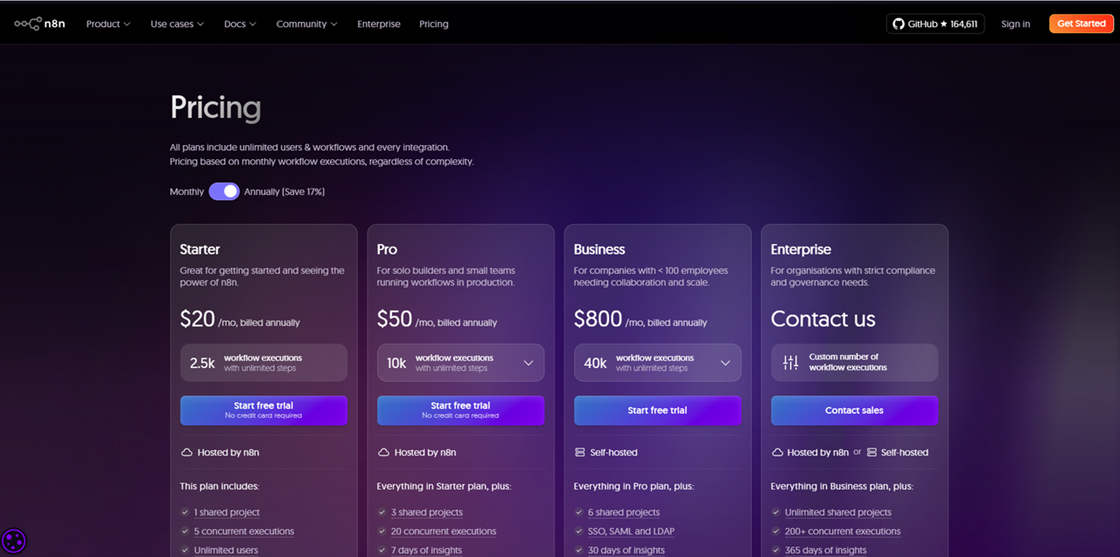The image size is (1120, 557).
Task: Click the 6 shared projects text
Action: point(624,512)
